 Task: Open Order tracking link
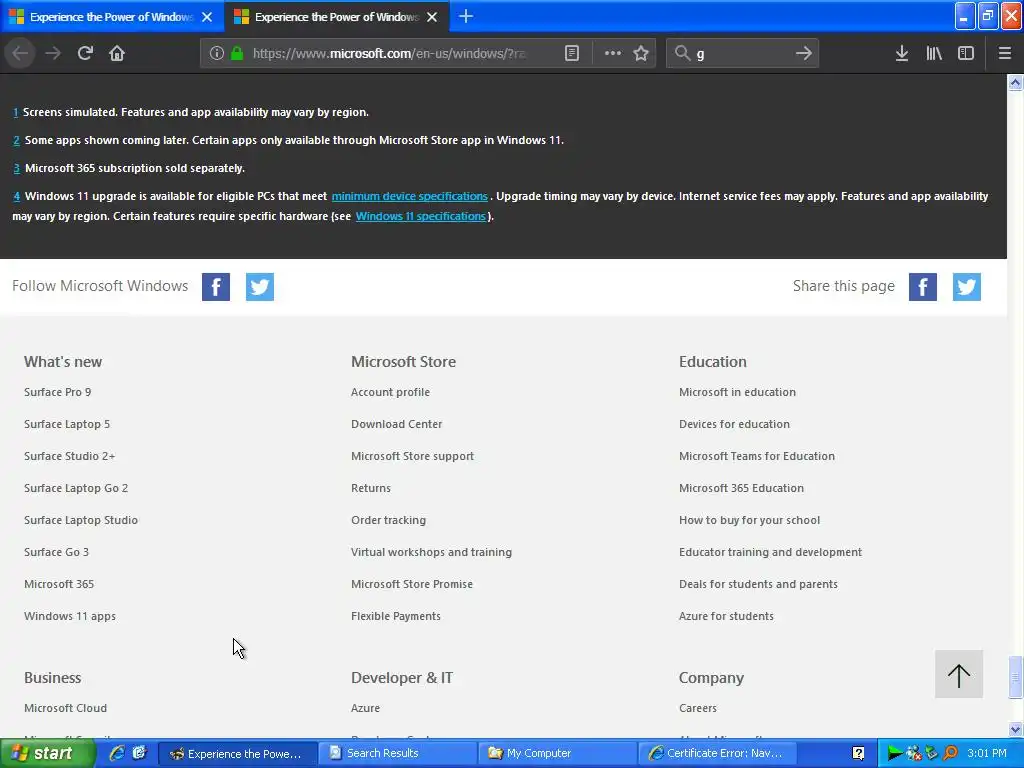click(389, 520)
